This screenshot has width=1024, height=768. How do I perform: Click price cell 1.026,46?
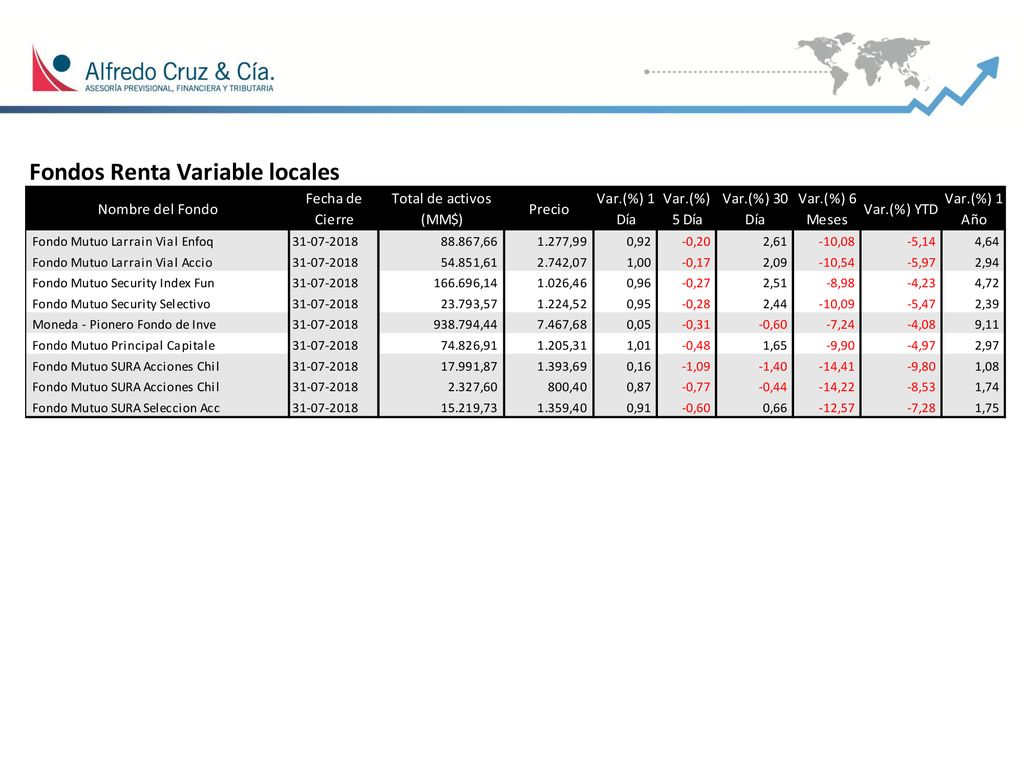coord(562,283)
